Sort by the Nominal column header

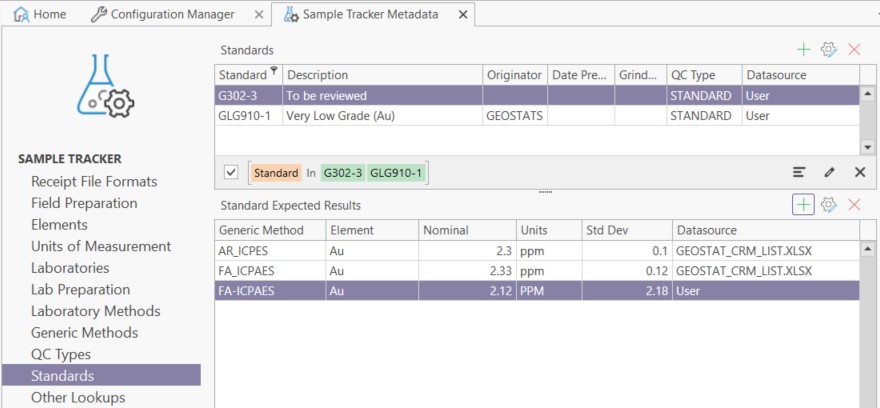tap(465, 230)
